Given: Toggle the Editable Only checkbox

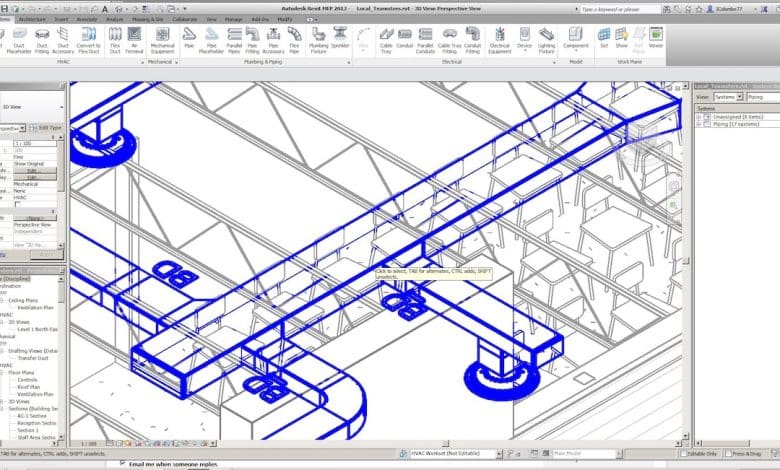Looking at the screenshot, I should [x=683, y=454].
